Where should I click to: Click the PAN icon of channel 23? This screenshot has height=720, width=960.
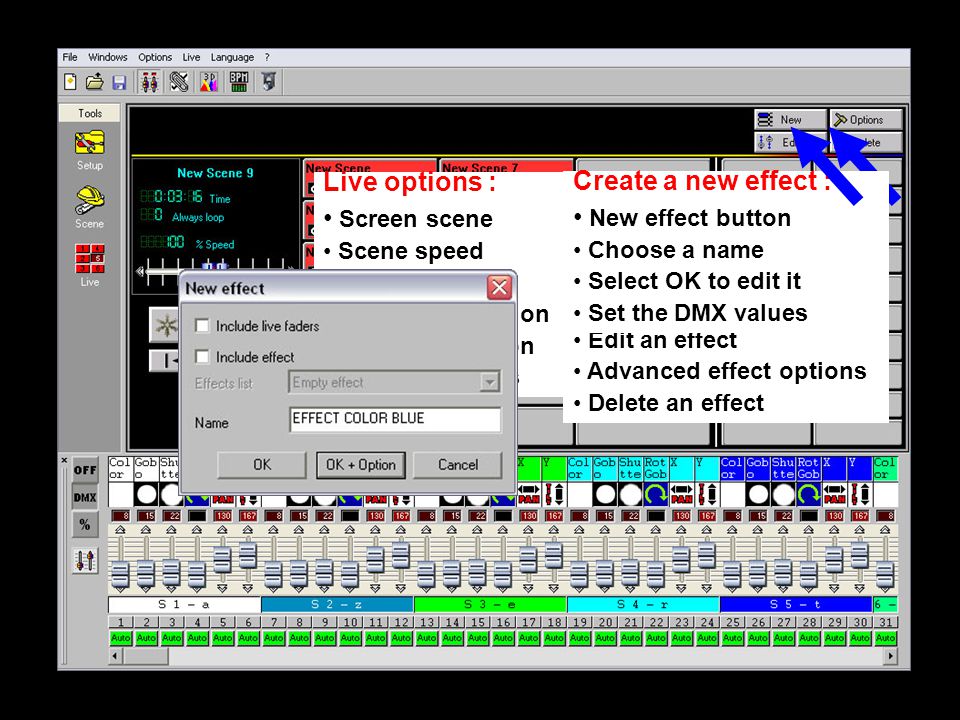[x=681, y=494]
